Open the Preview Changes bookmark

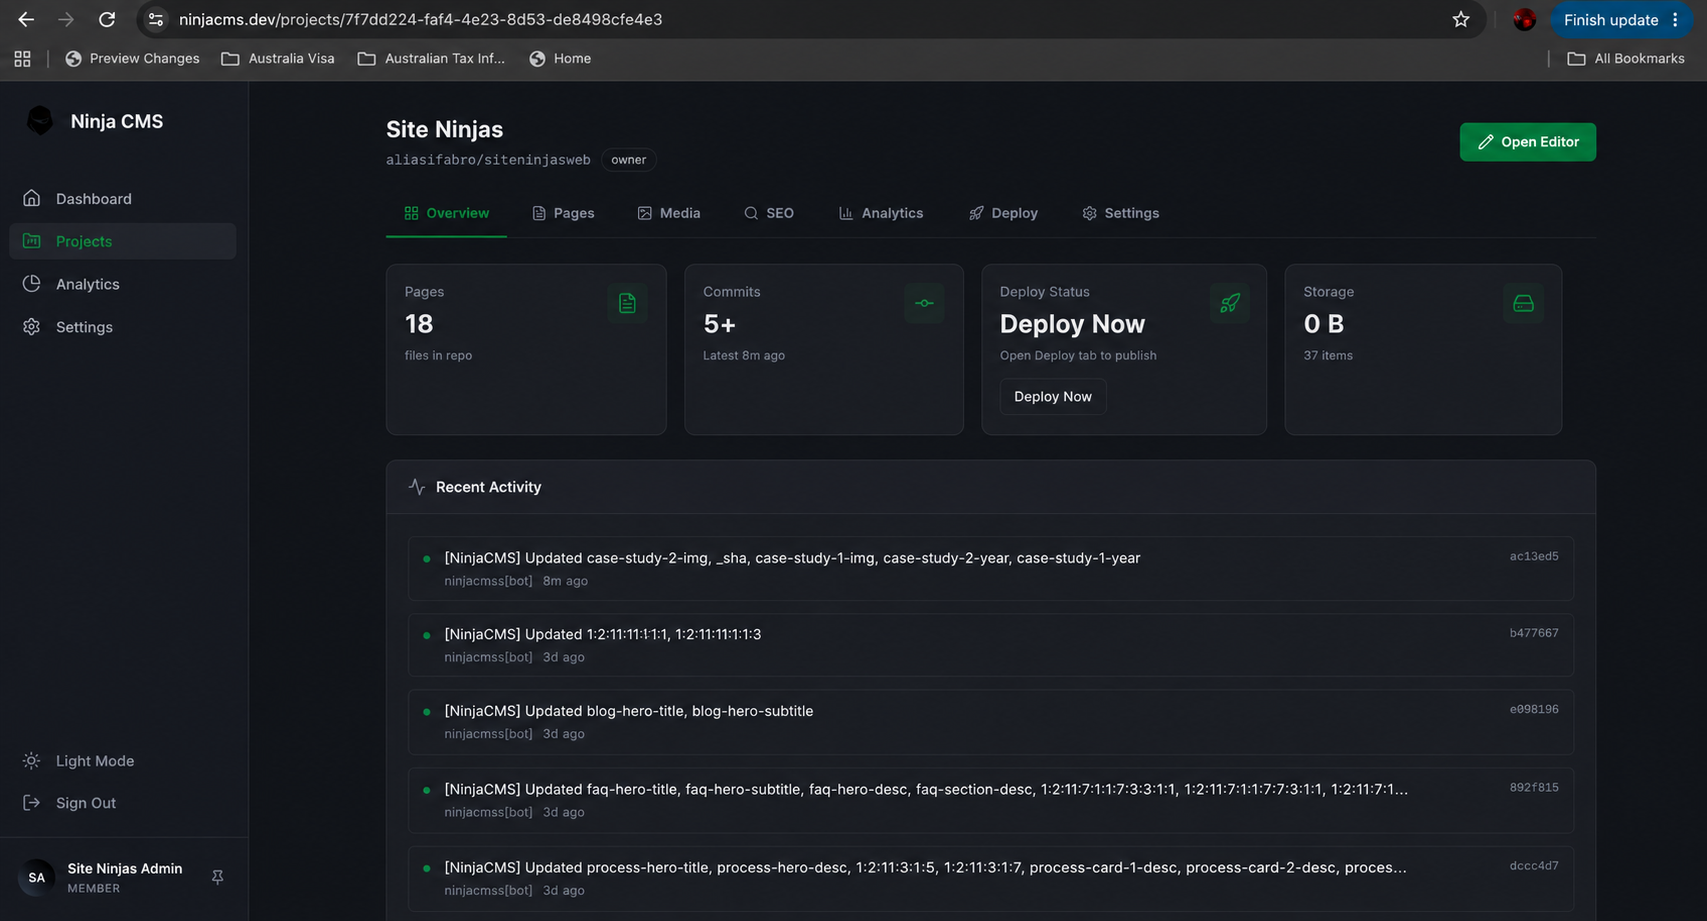(132, 59)
